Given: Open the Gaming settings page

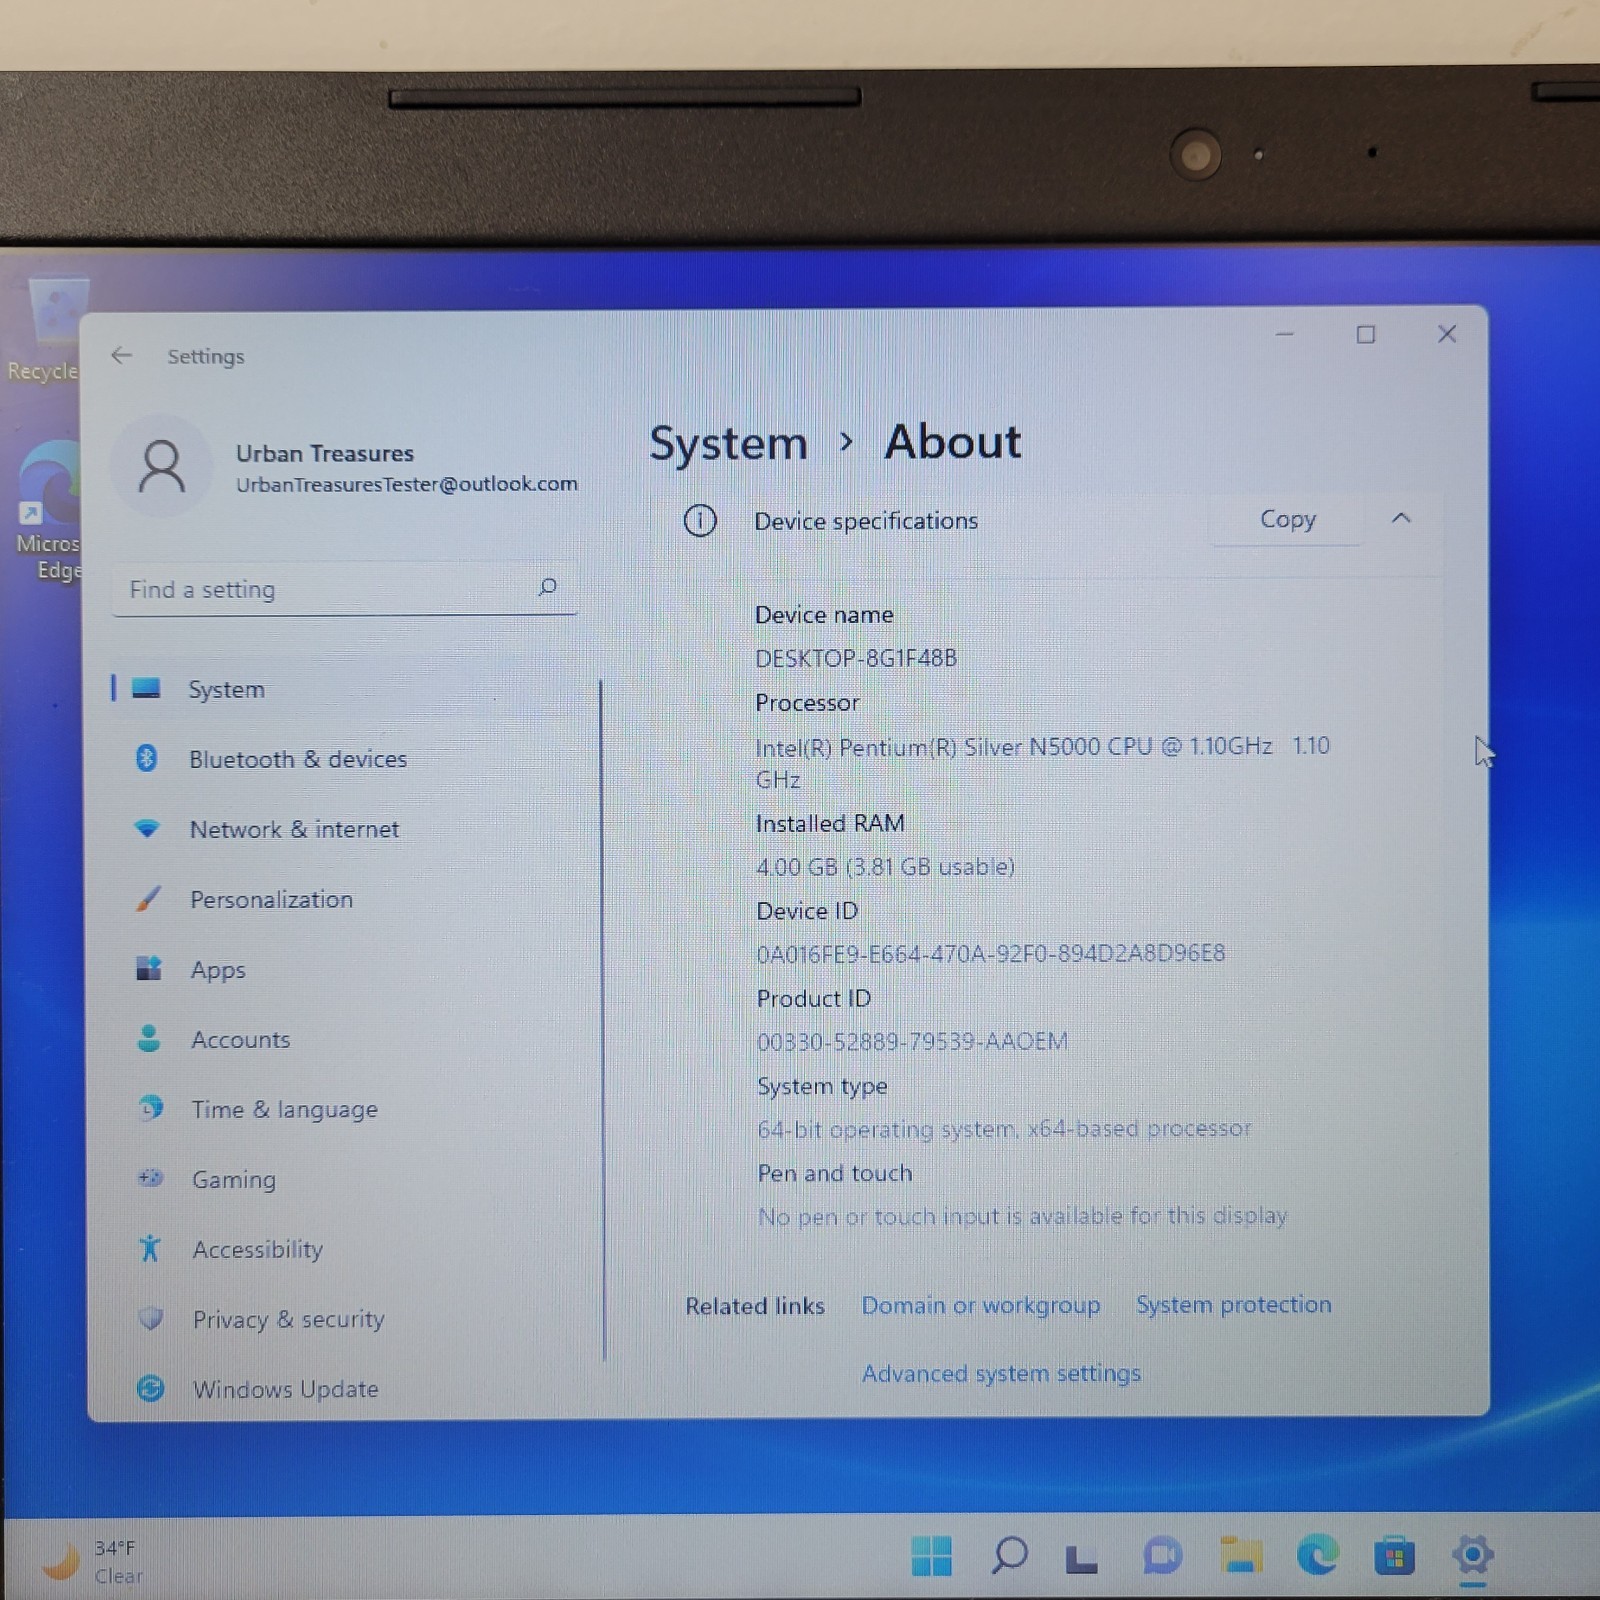Looking at the screenshot, I should coord(345,1179).
